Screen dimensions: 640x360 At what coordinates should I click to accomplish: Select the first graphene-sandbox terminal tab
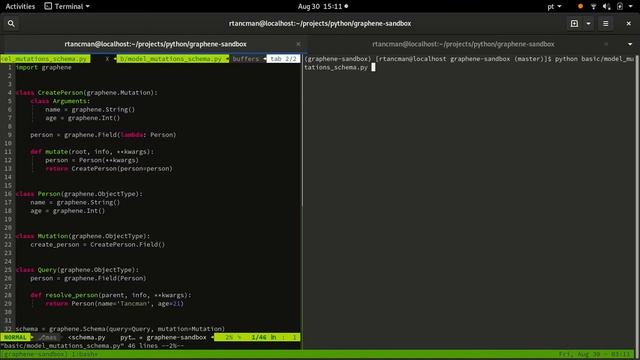pos(155,44)
